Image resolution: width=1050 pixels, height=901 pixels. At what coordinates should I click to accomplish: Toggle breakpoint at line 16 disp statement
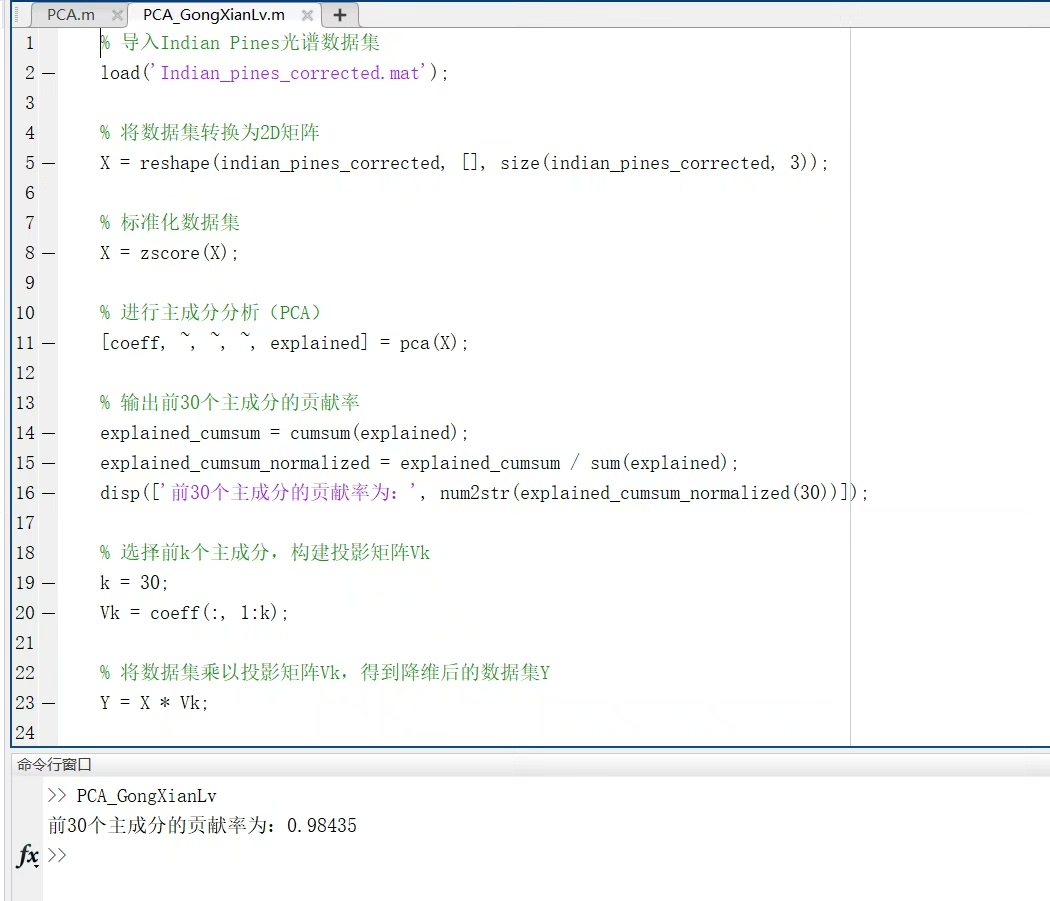pos(48,493)
